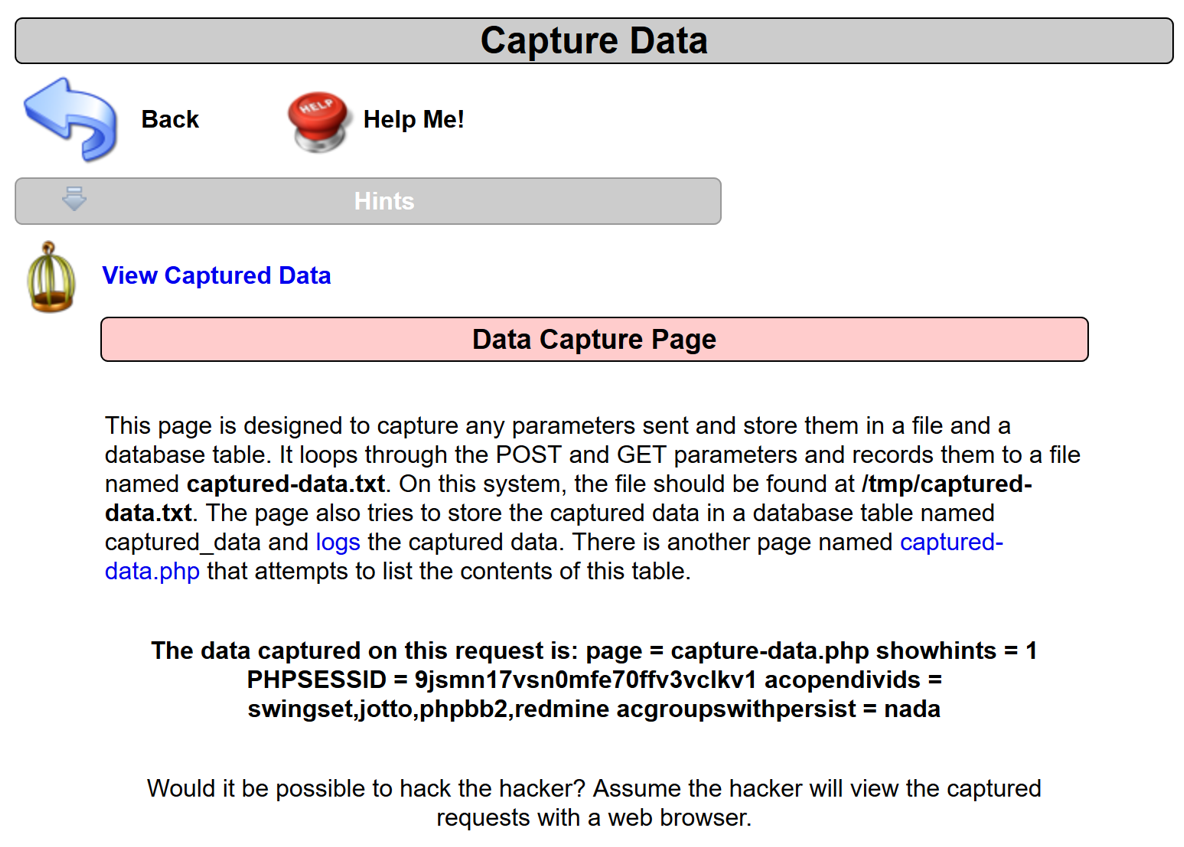Click the Back text link
1184x847 pixels.
tap(170, 119)
